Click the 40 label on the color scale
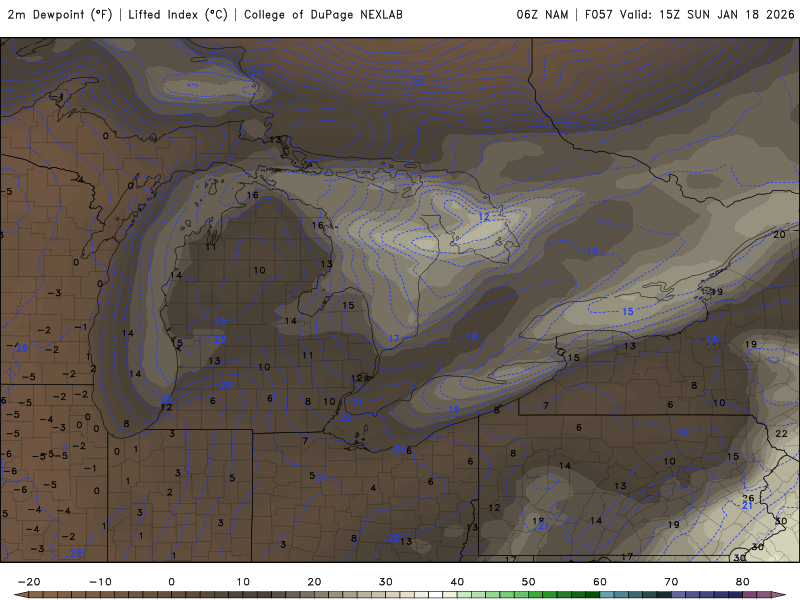800x600 pixels. click(x=457, y=582)
